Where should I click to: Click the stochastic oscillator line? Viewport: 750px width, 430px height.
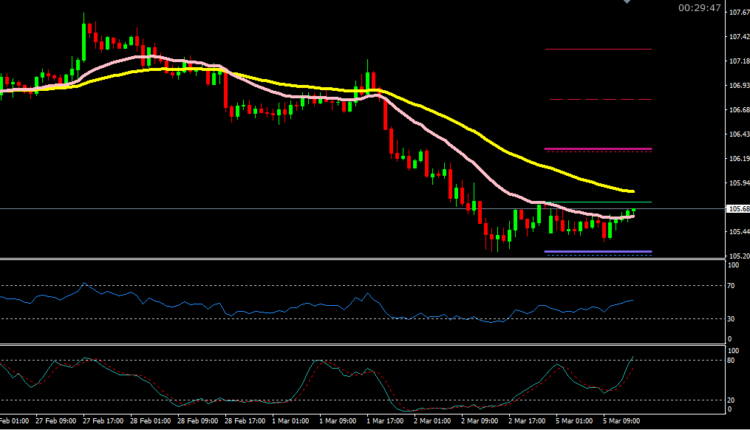click(310, 362)
